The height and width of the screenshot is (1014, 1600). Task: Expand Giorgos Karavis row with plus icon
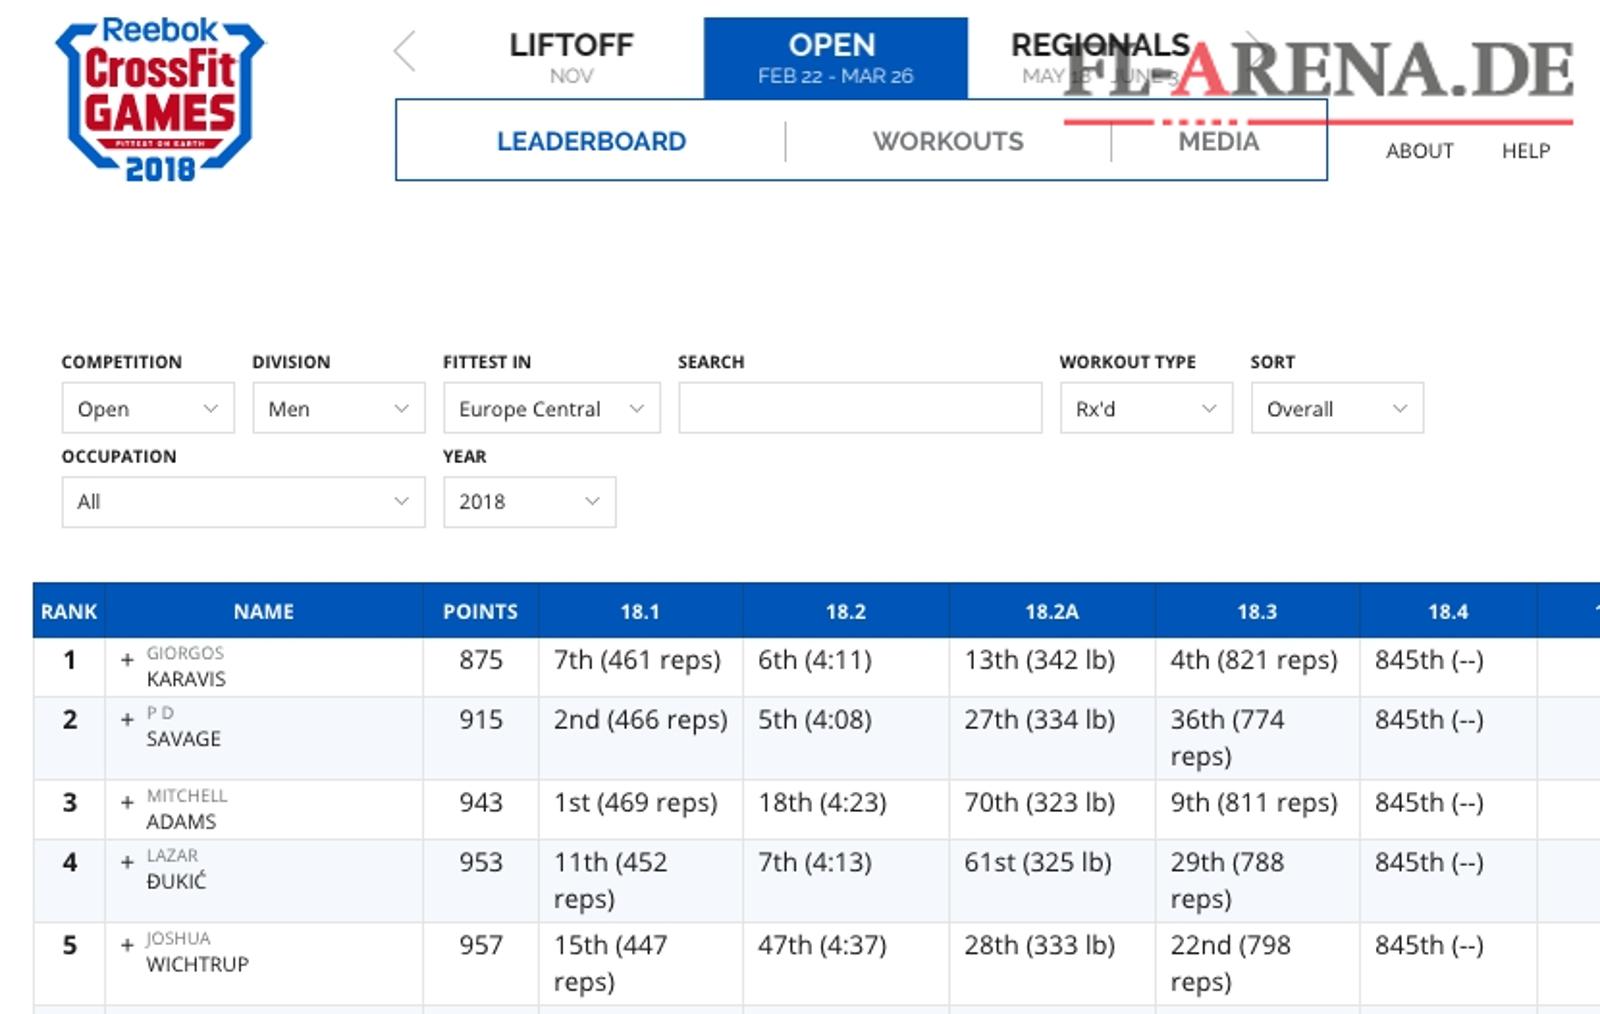(127, 660)
